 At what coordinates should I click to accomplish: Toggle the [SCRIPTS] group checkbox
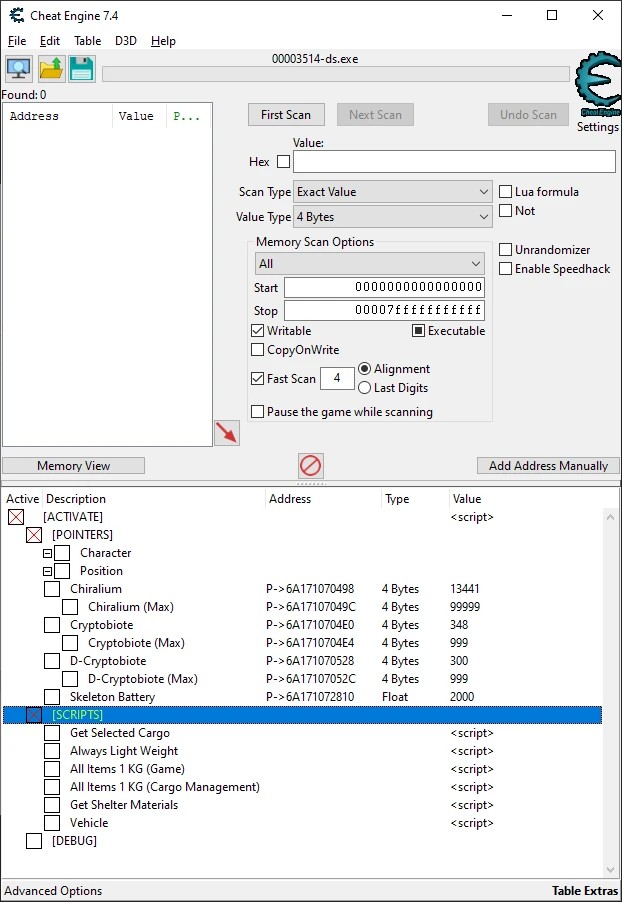click(x=34, y=715)
